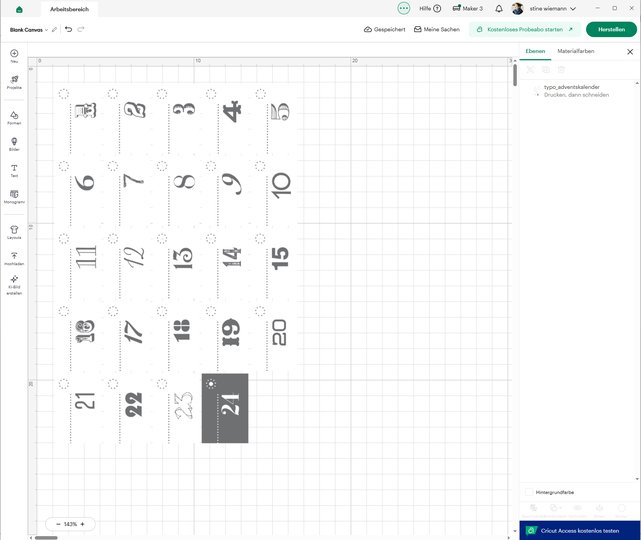641x540 pixels.
Task: Select the dark 24 tag on canvas
Action: [x=225, y=408]
